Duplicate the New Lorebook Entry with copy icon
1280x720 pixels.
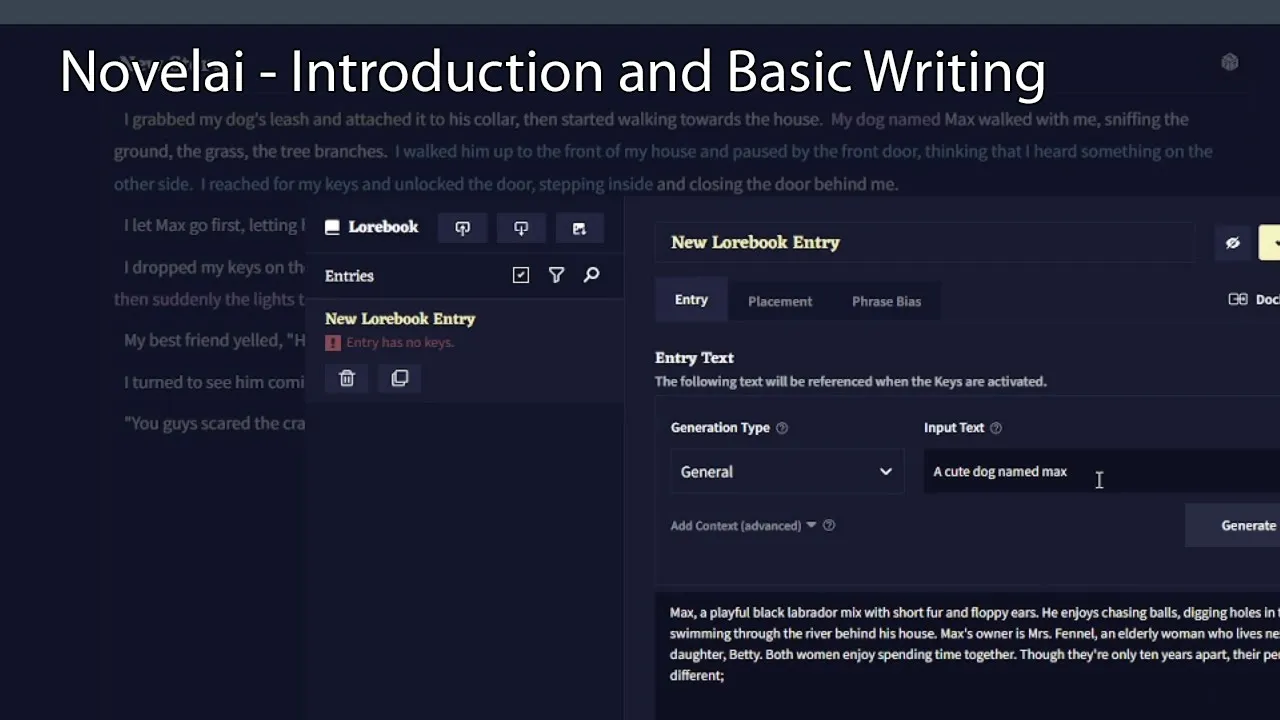pyautogui.click(x=400, y=378)
